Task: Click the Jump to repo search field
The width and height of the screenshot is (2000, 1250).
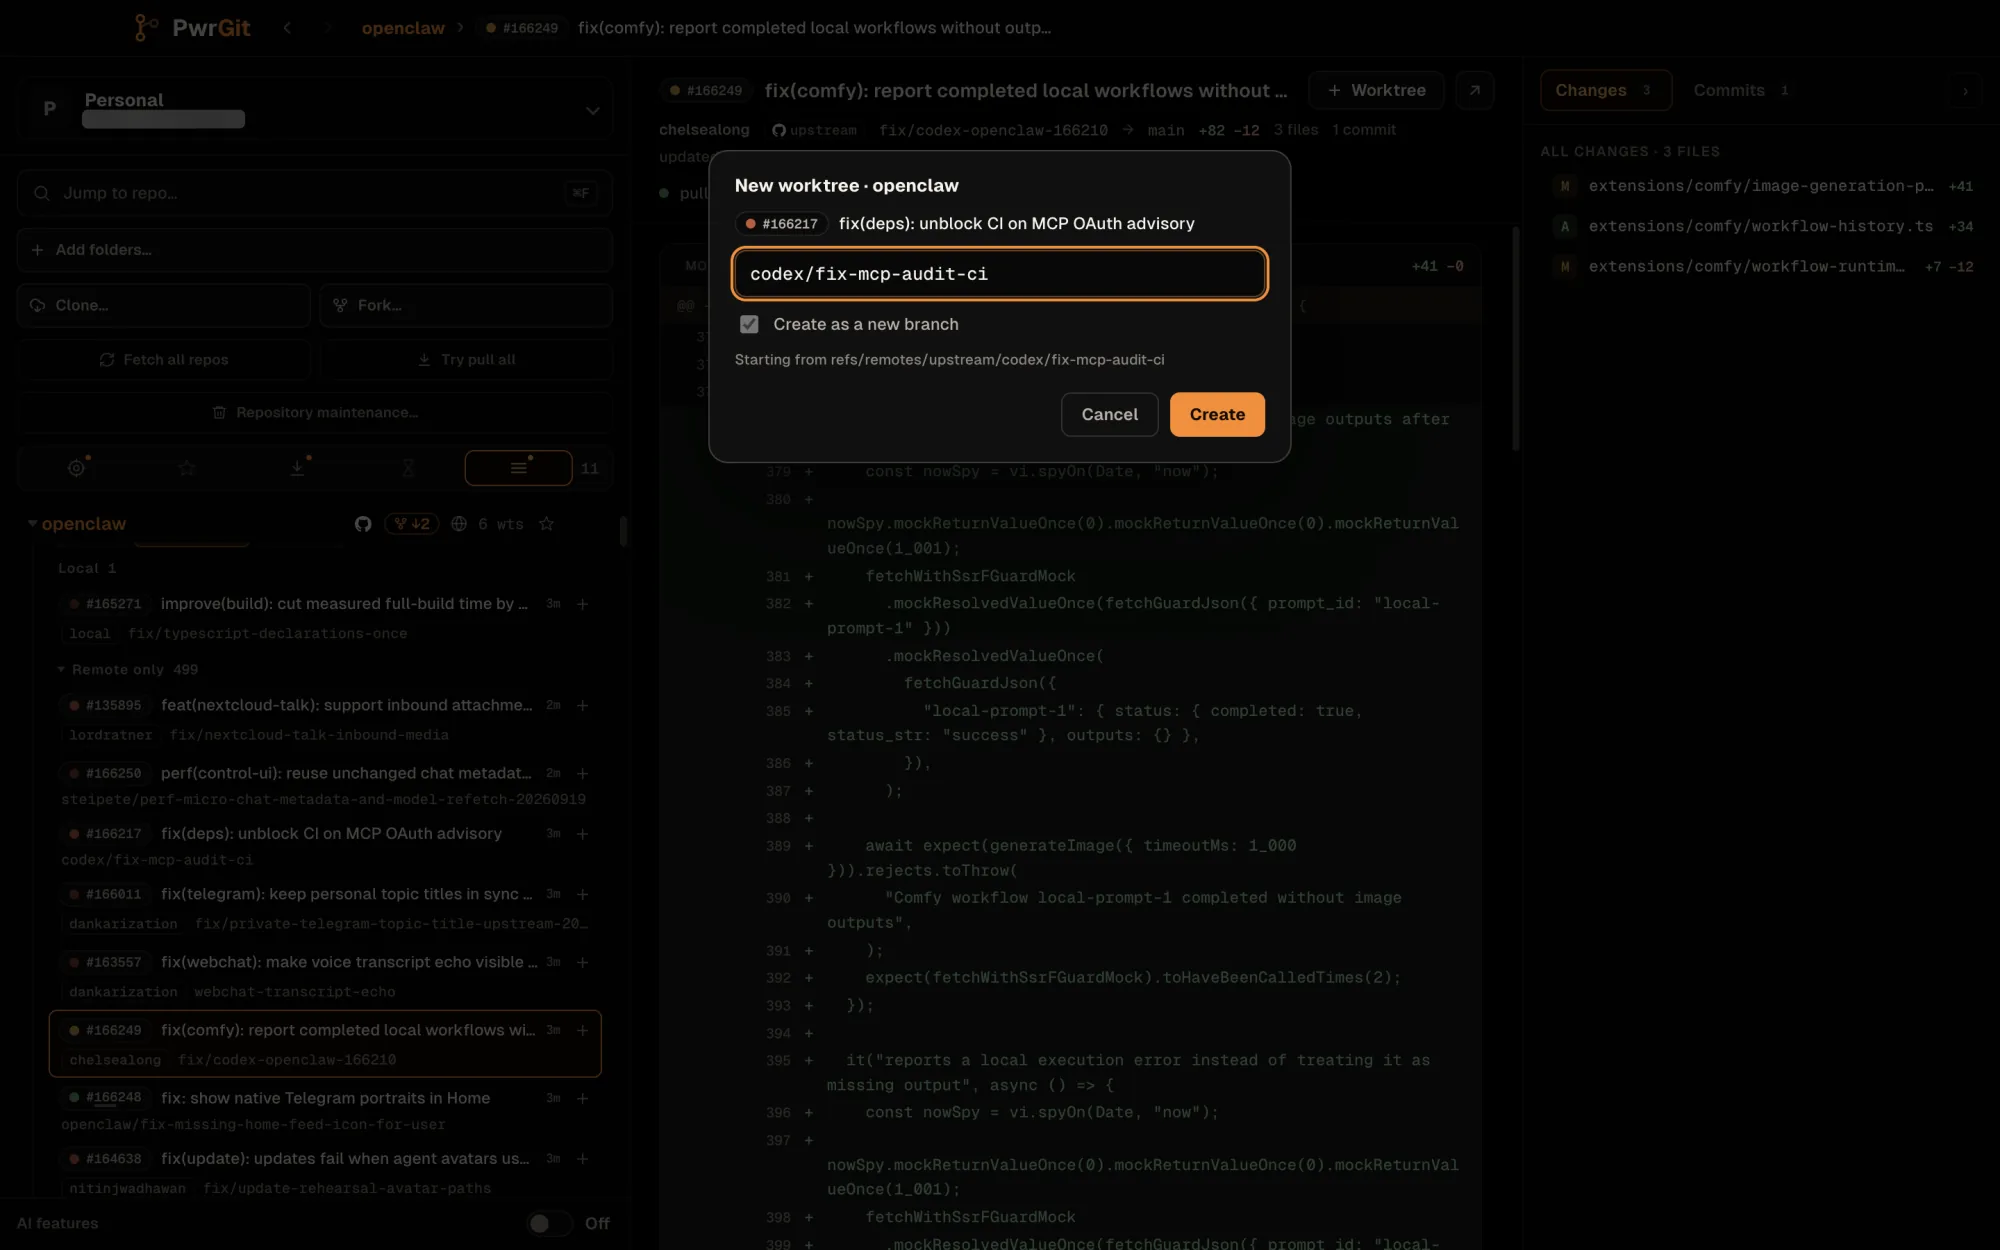Action: (x=315, y=193)
